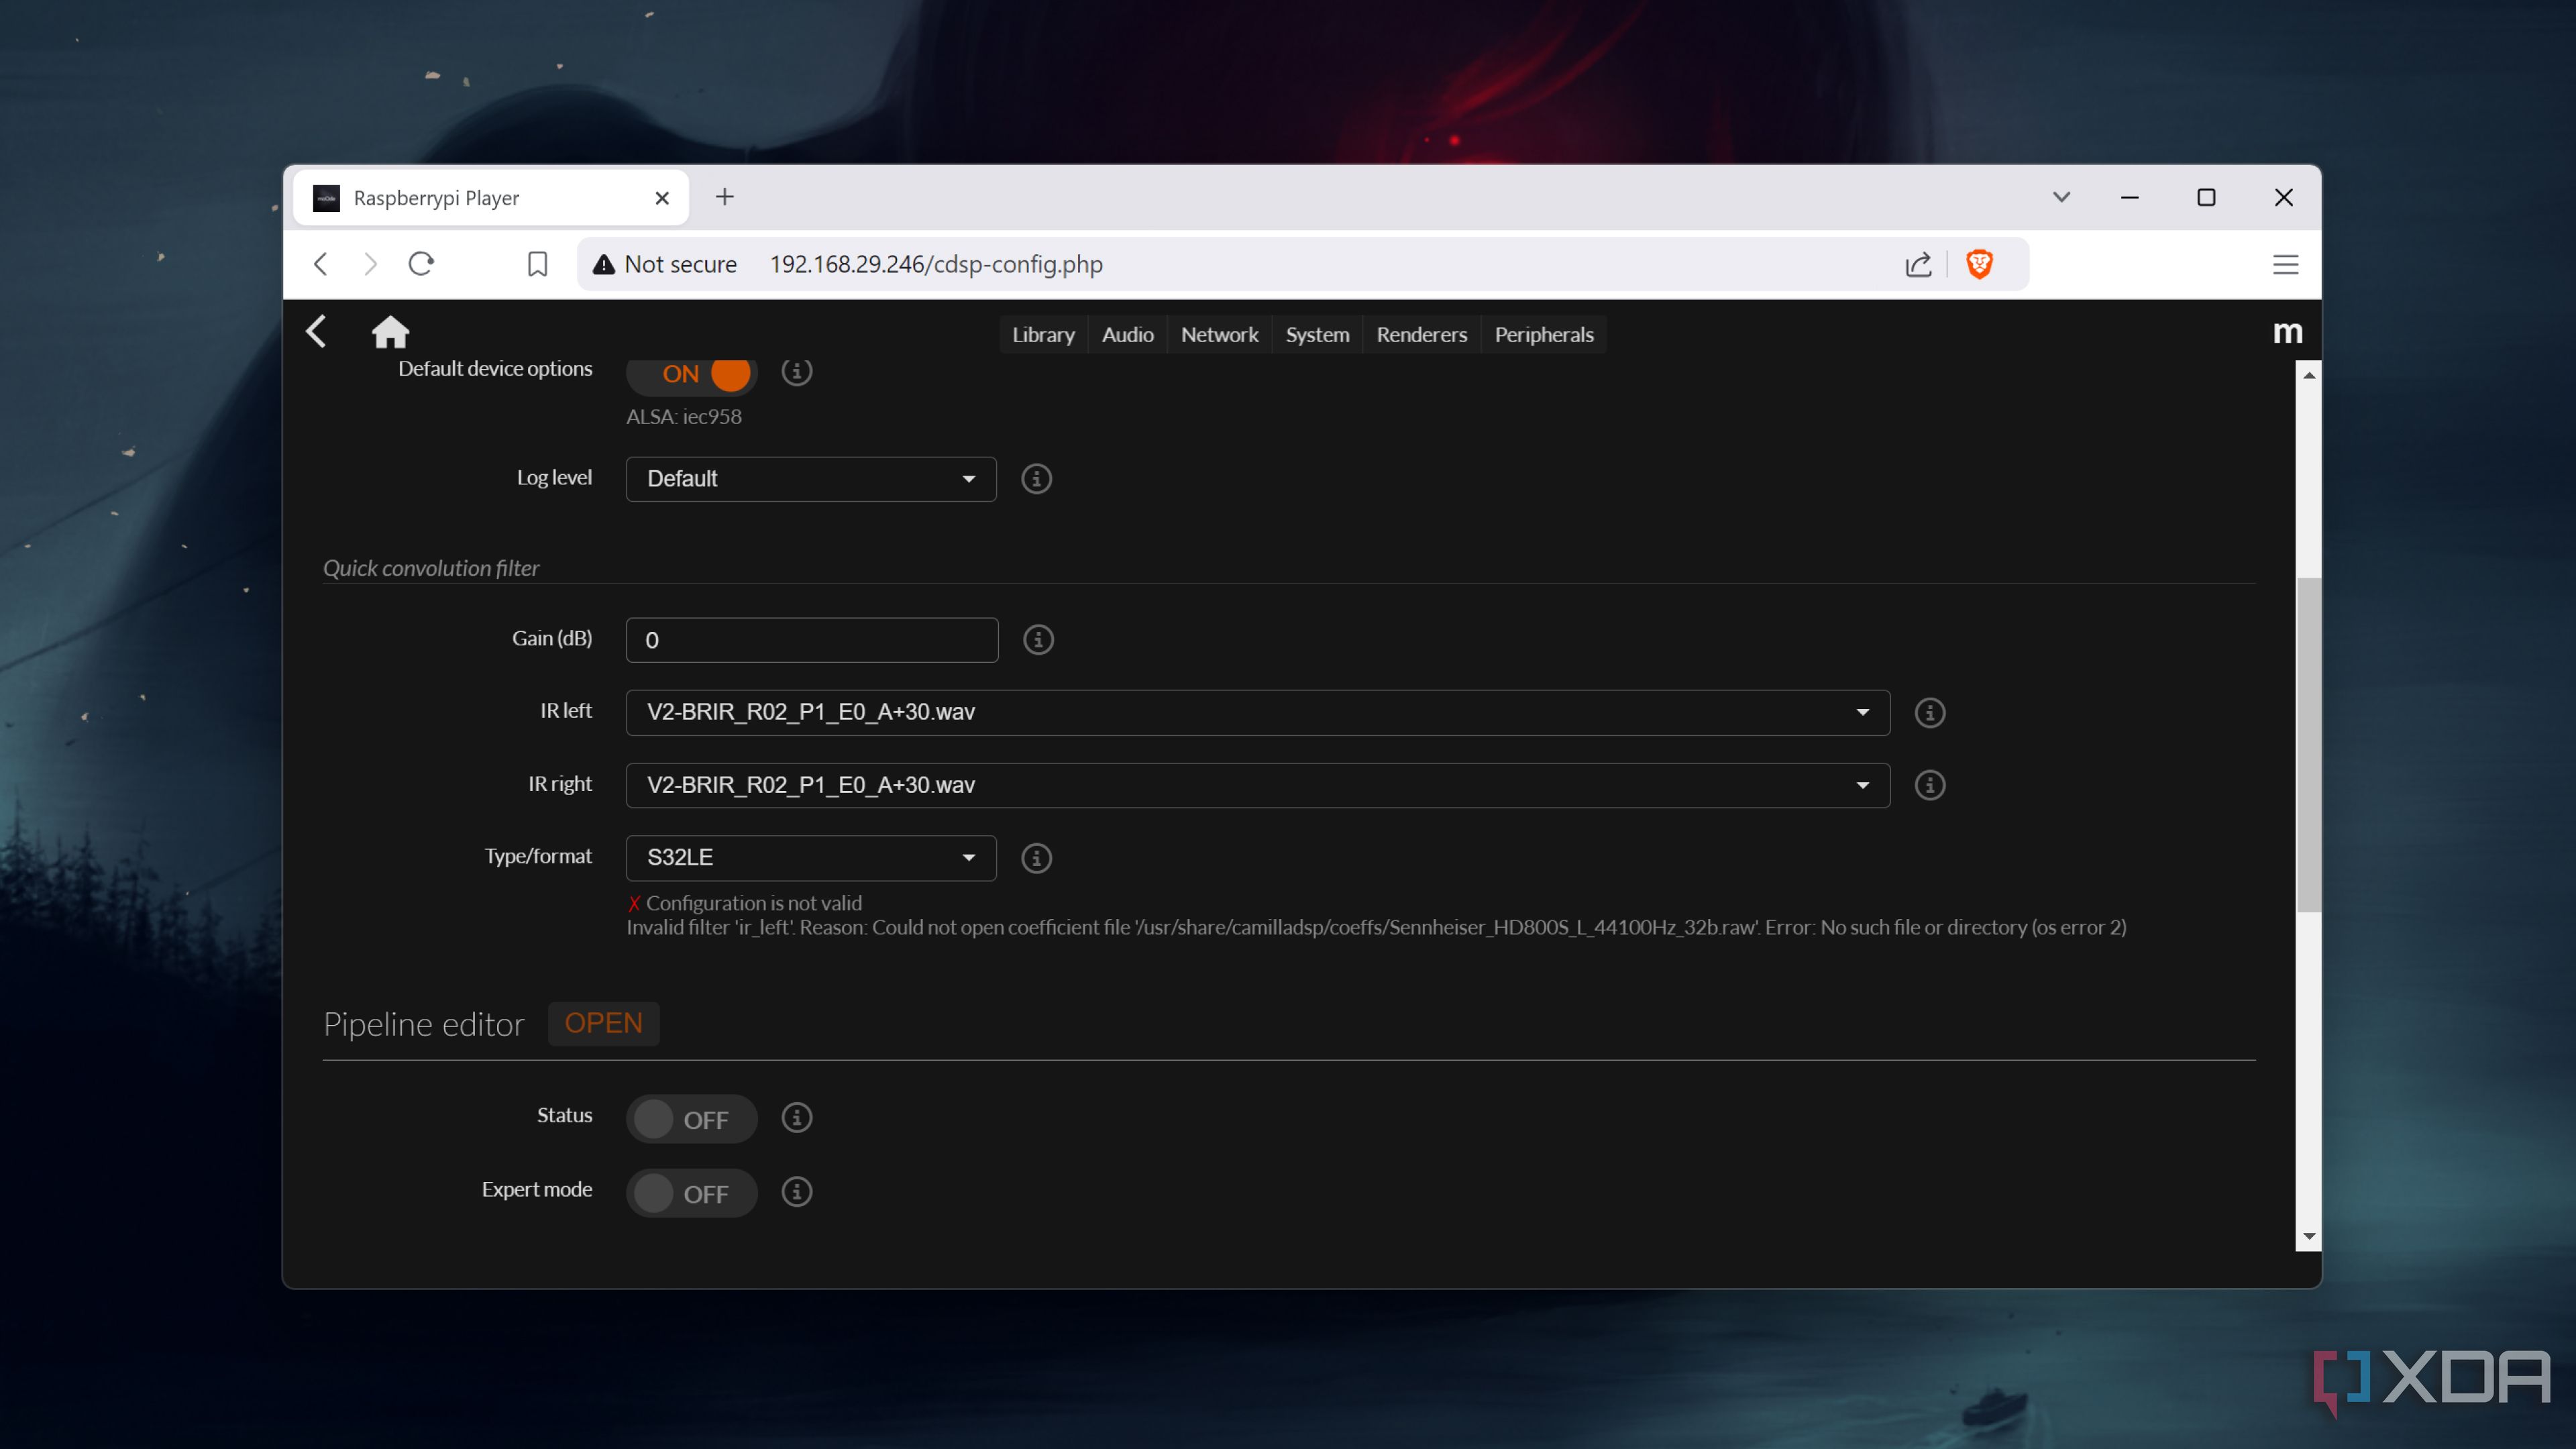The width and height of the screenshot is (2576, 1449).
Task: Click the browser share icon
Action: click(x=1918, y=264)
